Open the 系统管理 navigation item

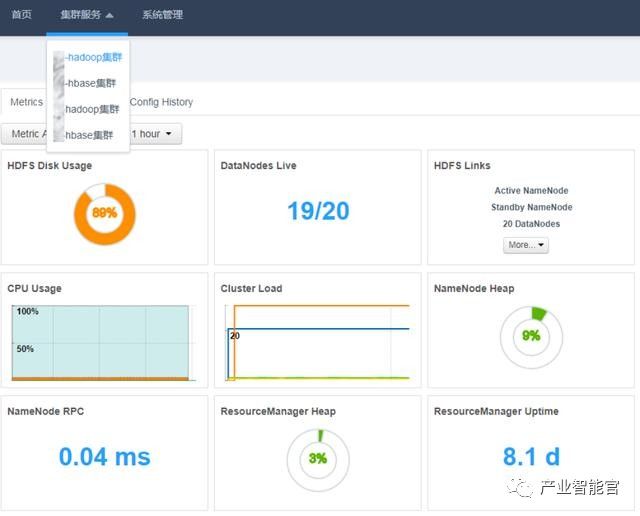(x=163, y=15)
